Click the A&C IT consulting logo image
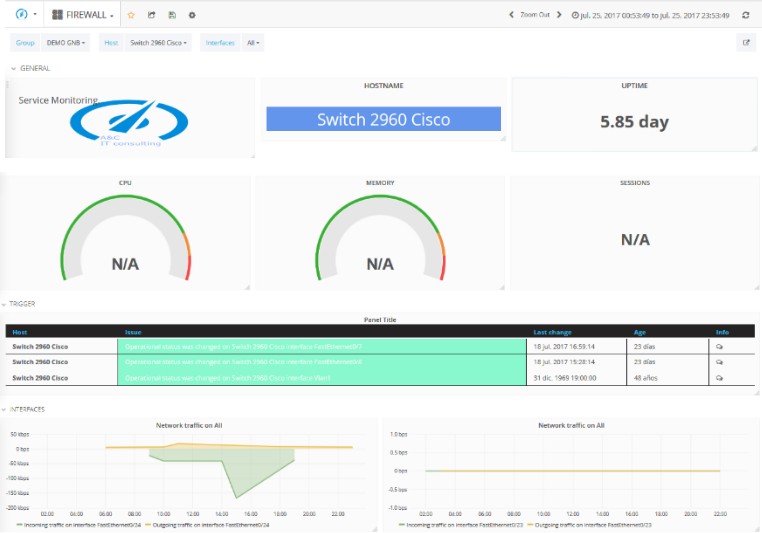762x533 pixels. tap(129, 122)
